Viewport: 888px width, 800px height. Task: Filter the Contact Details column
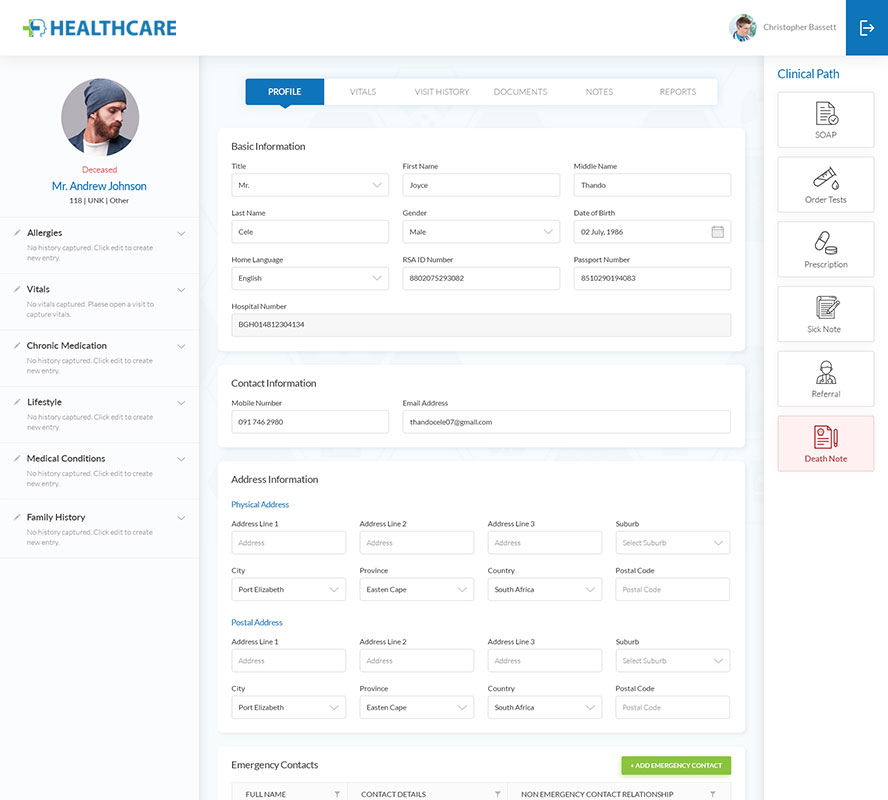tap(497, 794)
